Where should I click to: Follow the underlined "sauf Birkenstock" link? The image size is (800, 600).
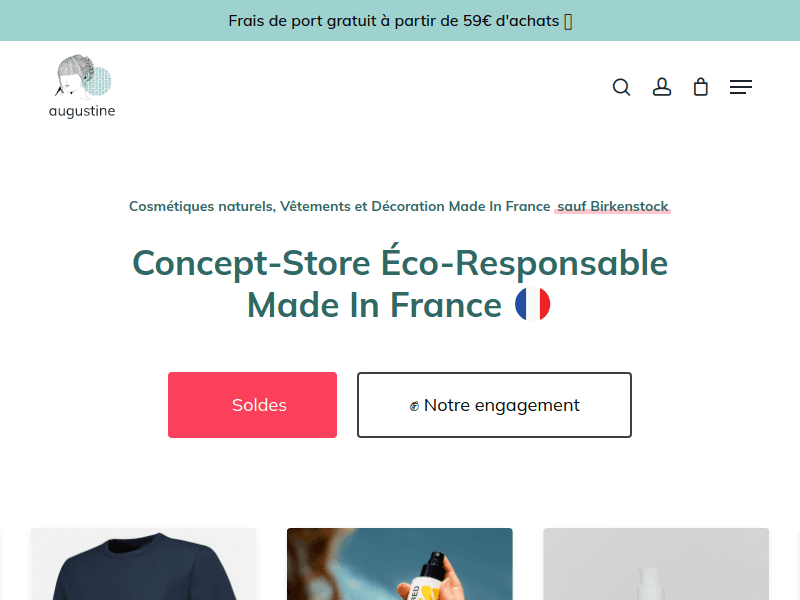pyautogui.click(x=612, y=207)
